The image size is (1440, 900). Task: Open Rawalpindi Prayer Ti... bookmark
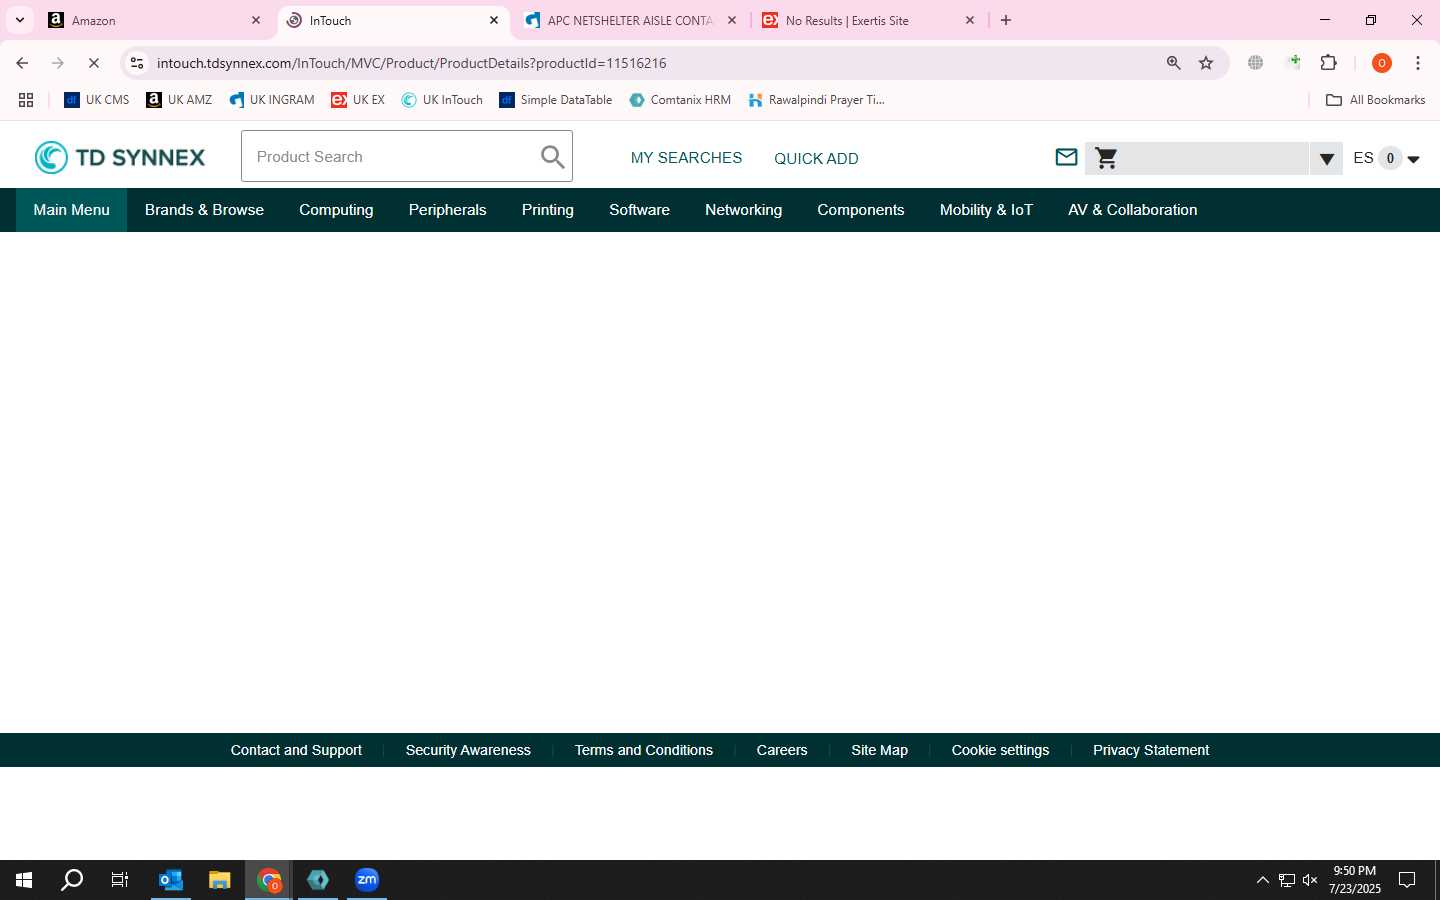coord(816,100)
